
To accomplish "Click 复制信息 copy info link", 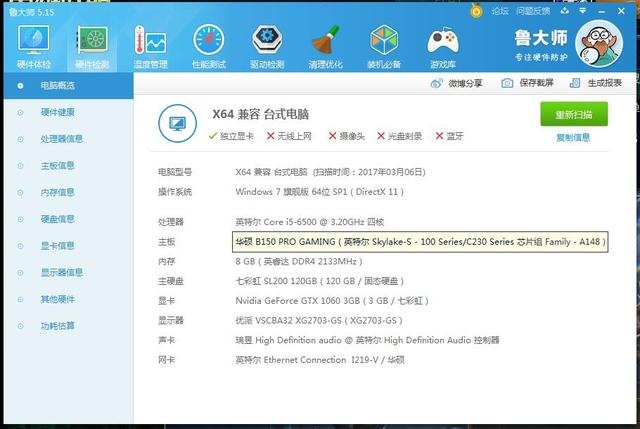I will (573, 138).
